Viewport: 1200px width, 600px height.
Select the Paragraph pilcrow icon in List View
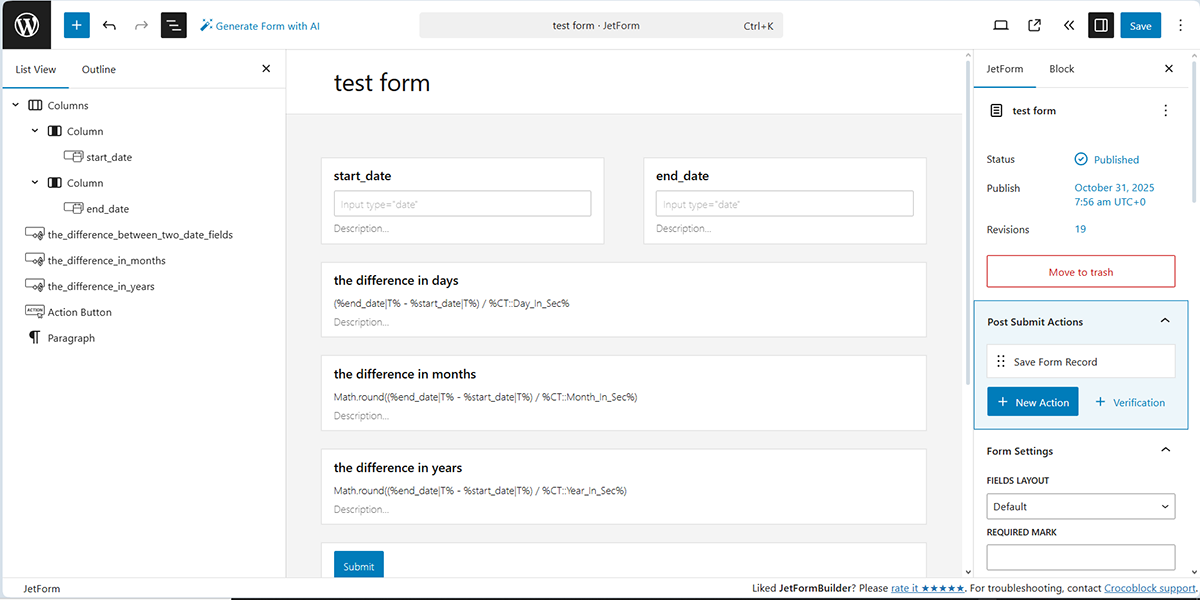(x=35, y=338)
